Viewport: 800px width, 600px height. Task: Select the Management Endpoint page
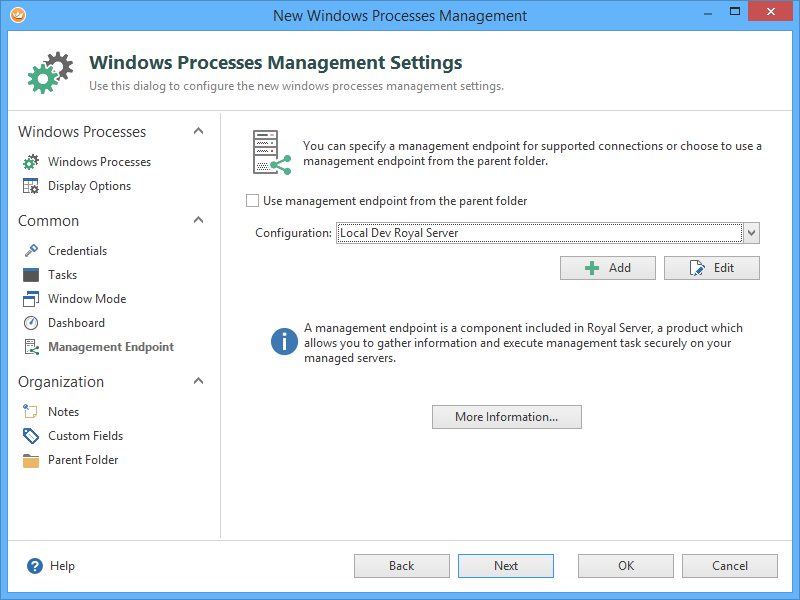click(x=110, y=347)
